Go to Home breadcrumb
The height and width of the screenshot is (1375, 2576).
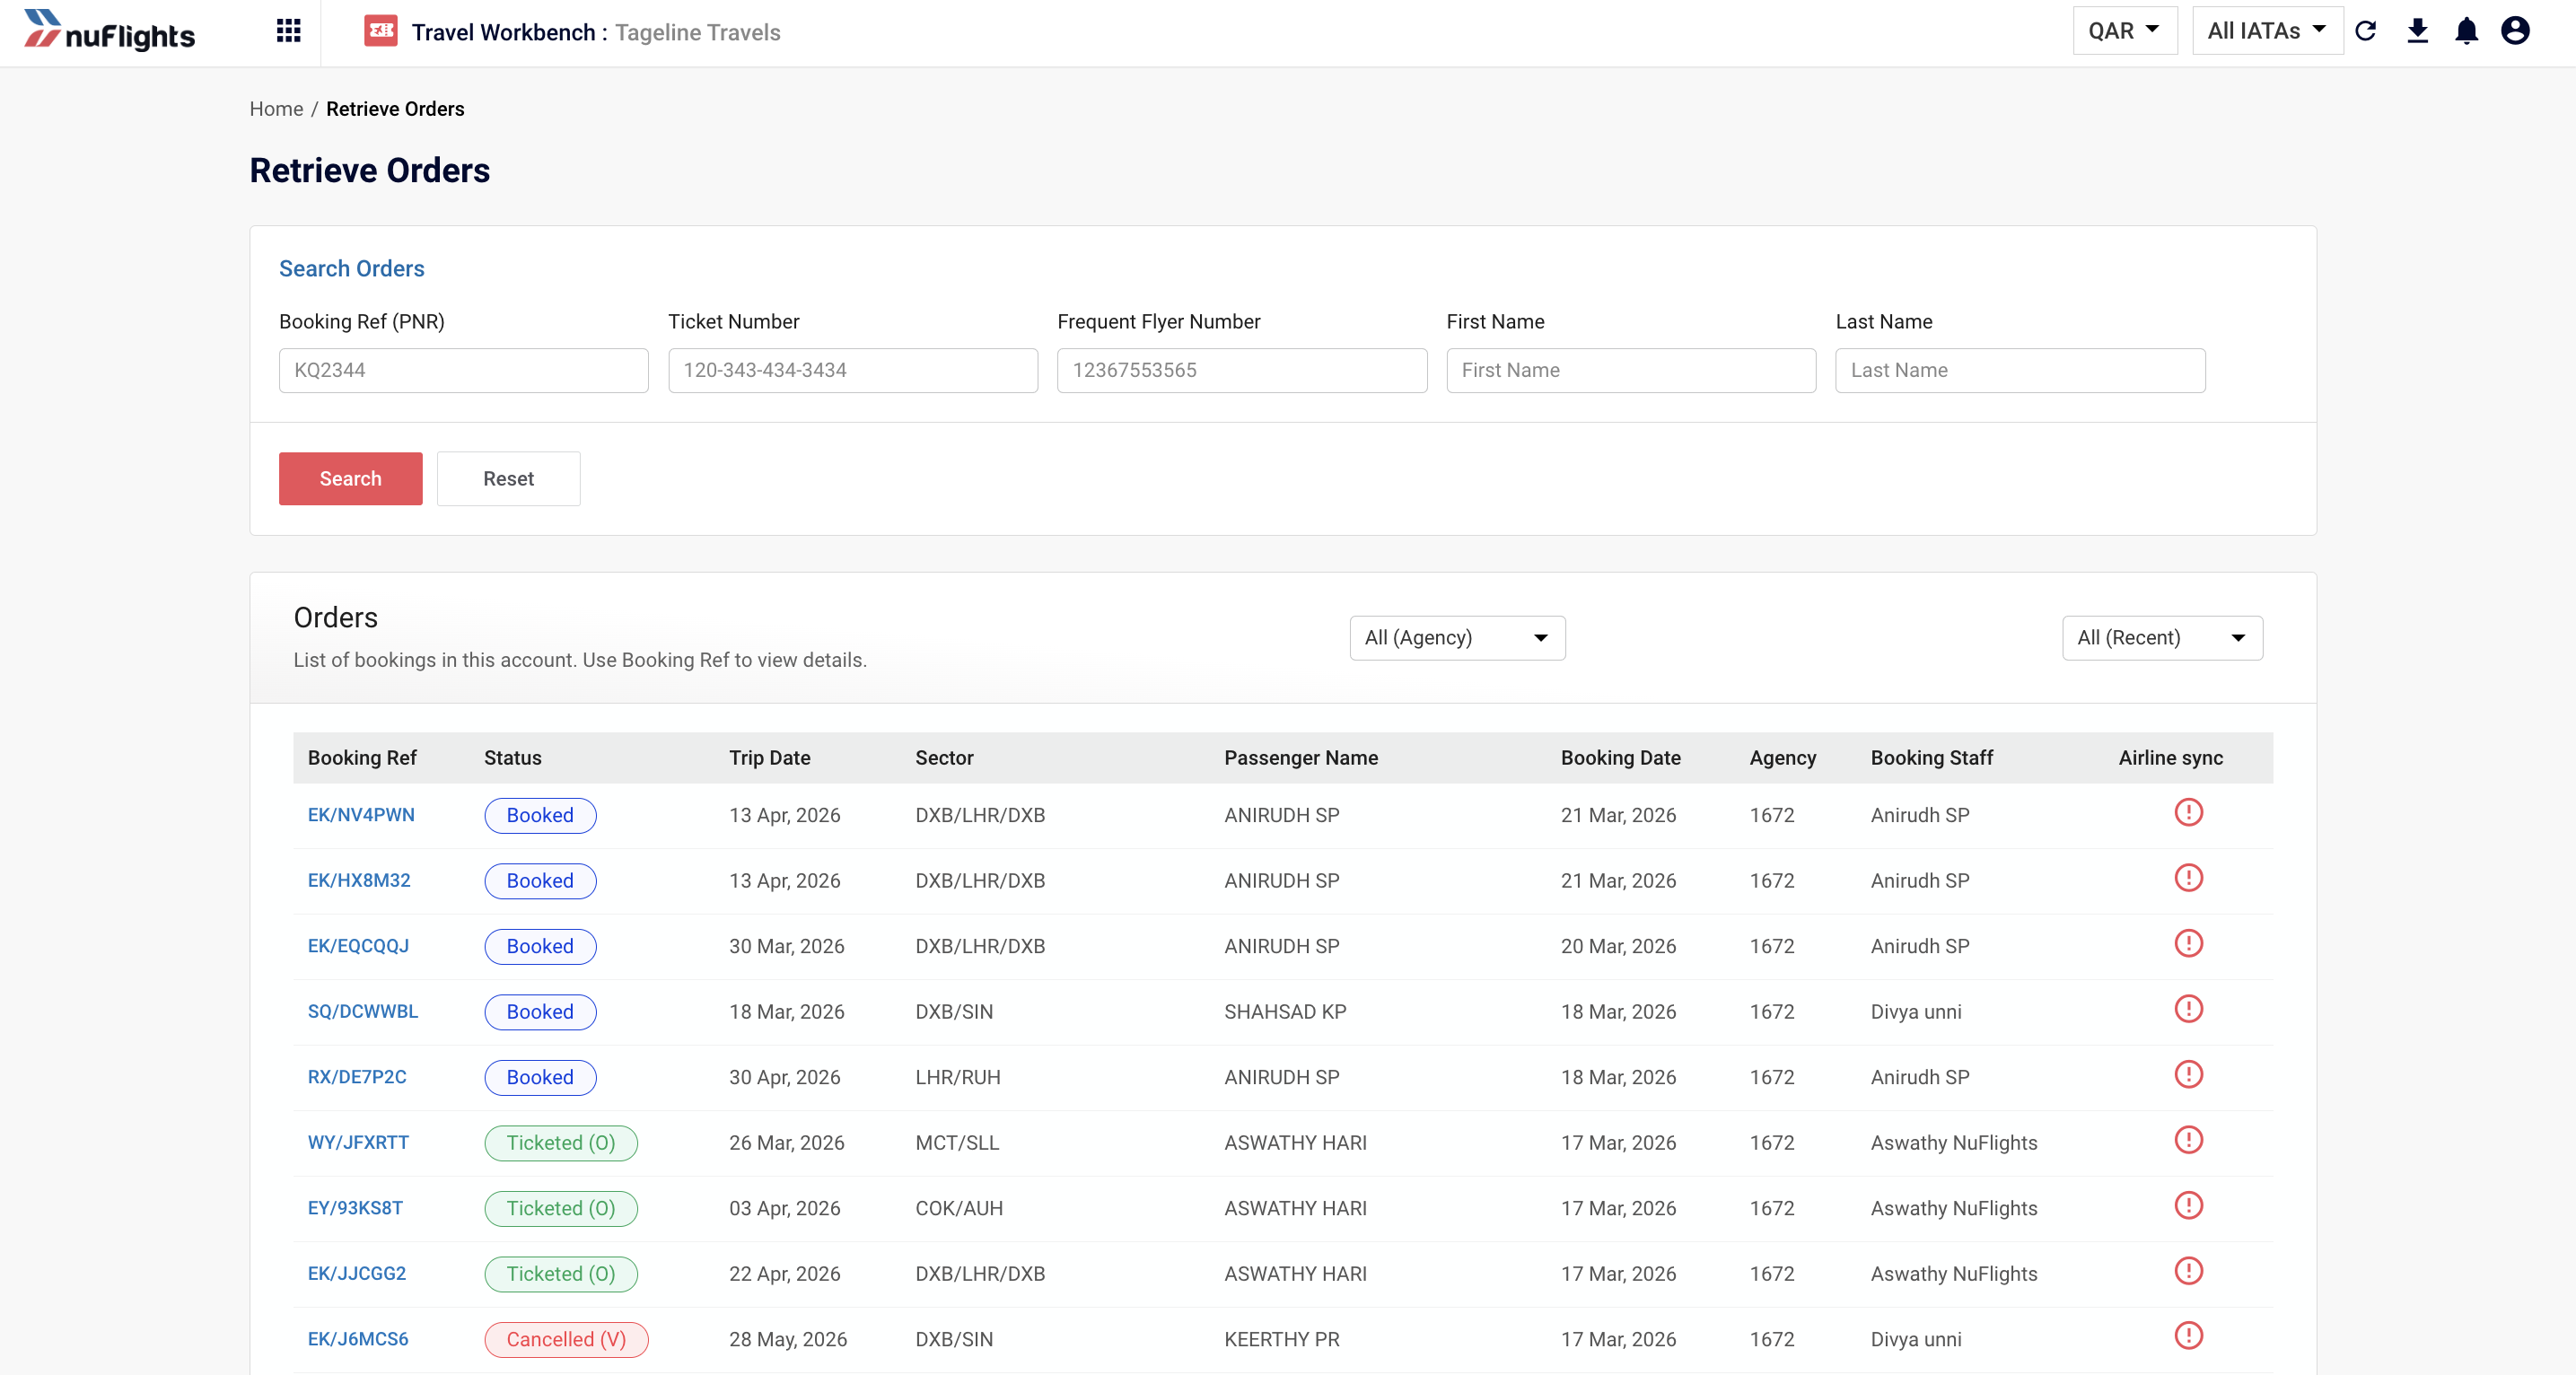click(276, 109)
